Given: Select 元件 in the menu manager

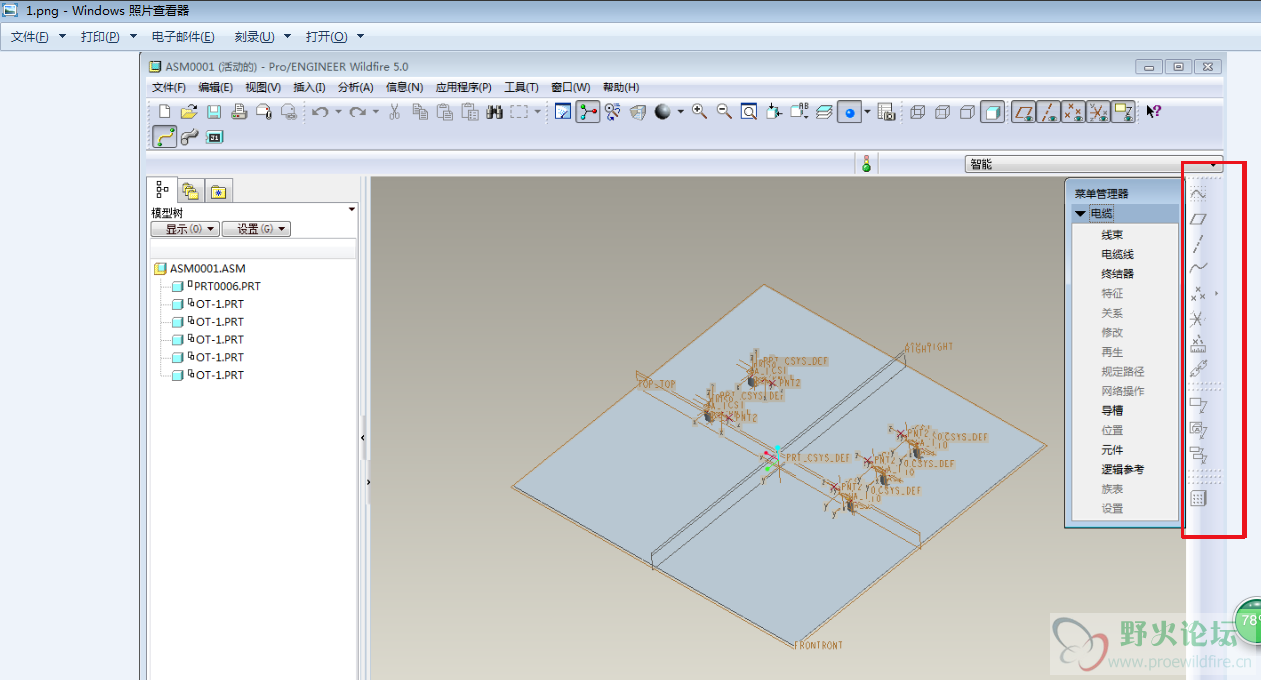Looking at the screenshot, I should [x=1112, y=450].
